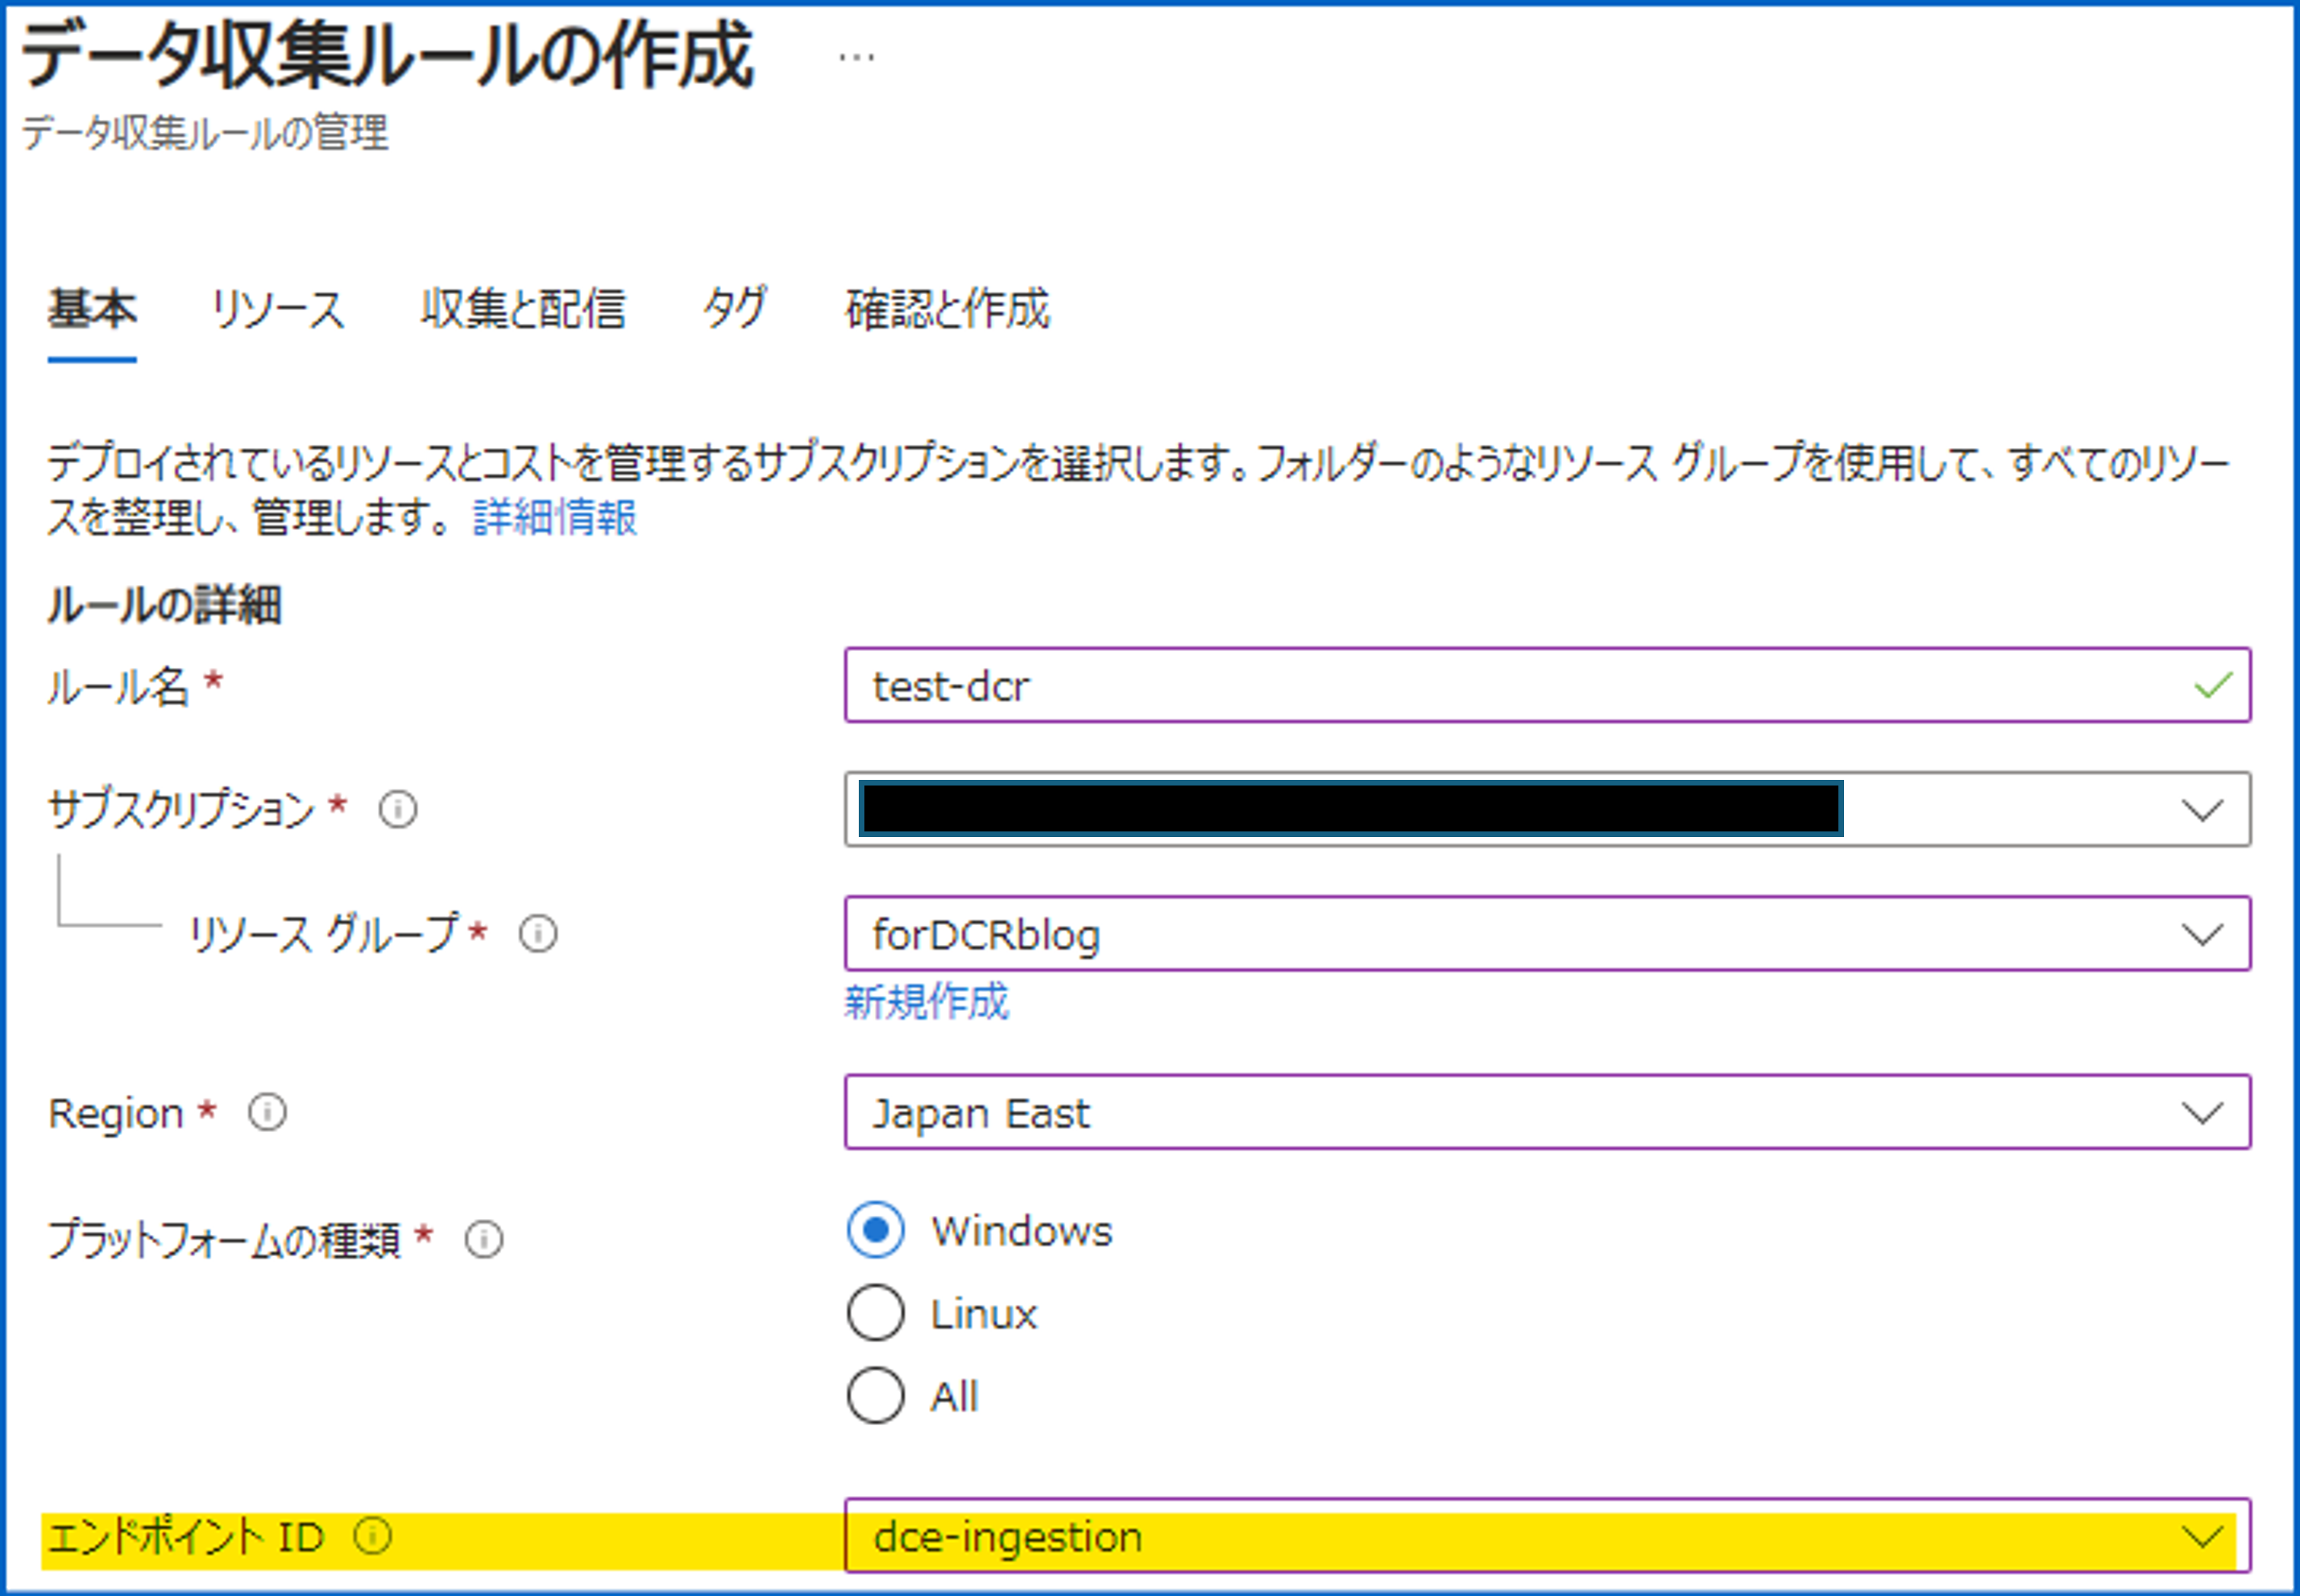
Task: Click the データ収集ルールの管理 subtitle
Action: pos(205,132)
